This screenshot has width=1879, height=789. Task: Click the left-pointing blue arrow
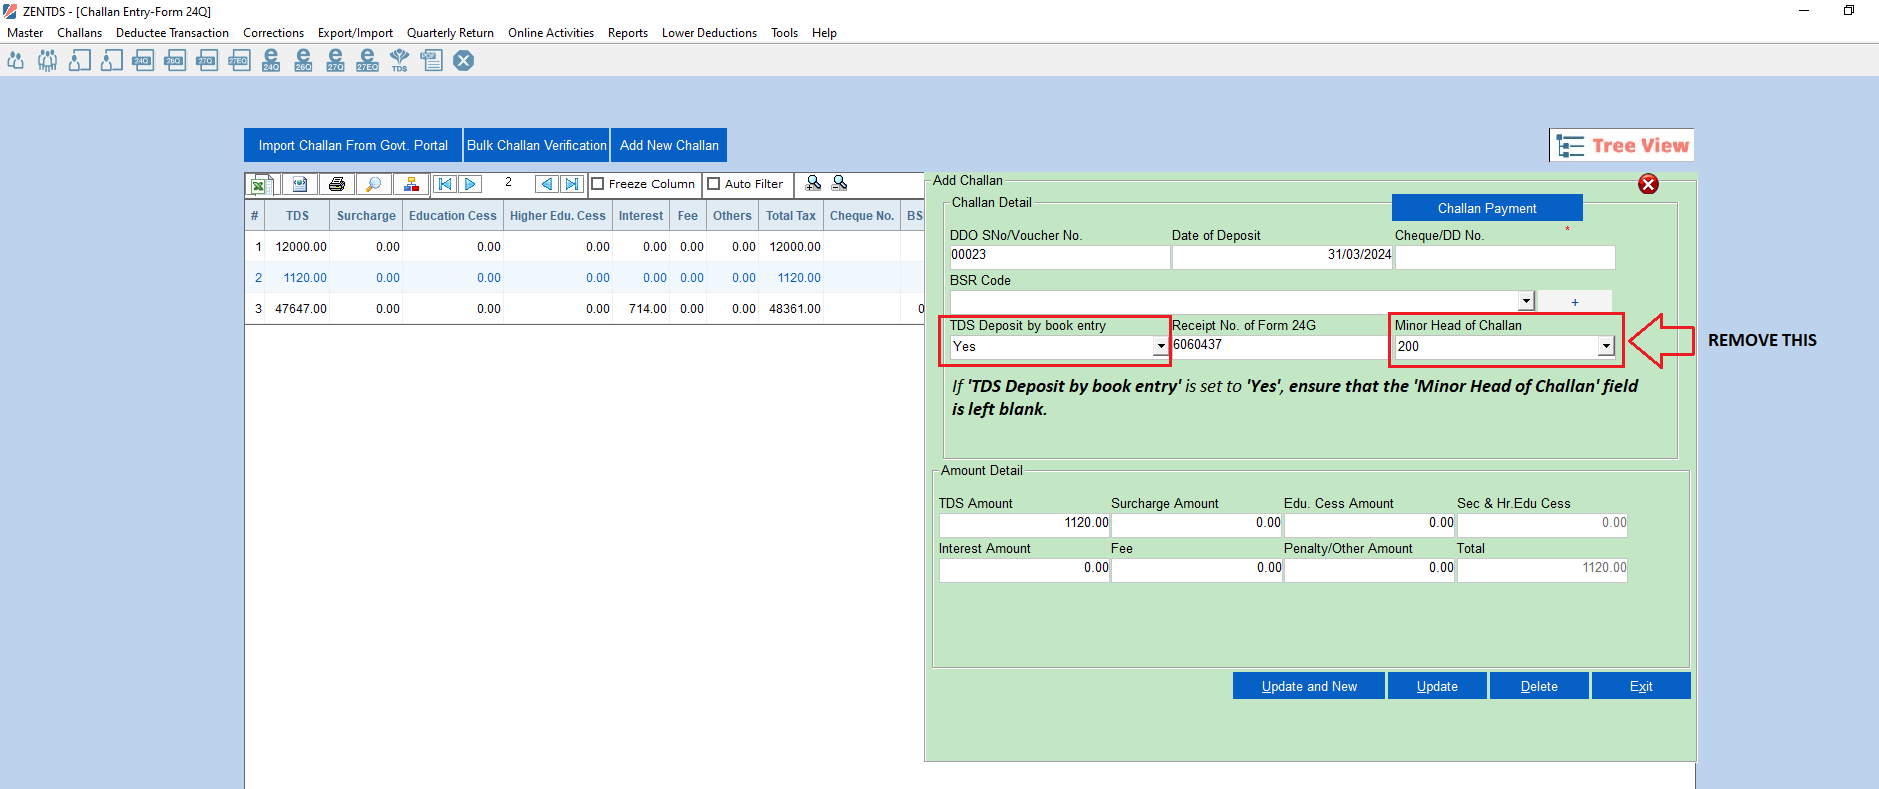[546, 184]
